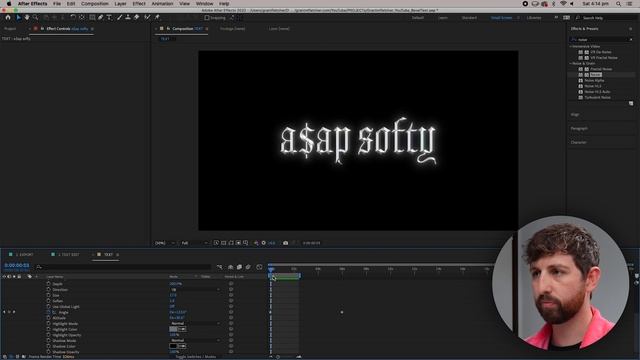The image size is (640, 360).
Task: Switch to the Layer (none) tab
Action: 279,29
